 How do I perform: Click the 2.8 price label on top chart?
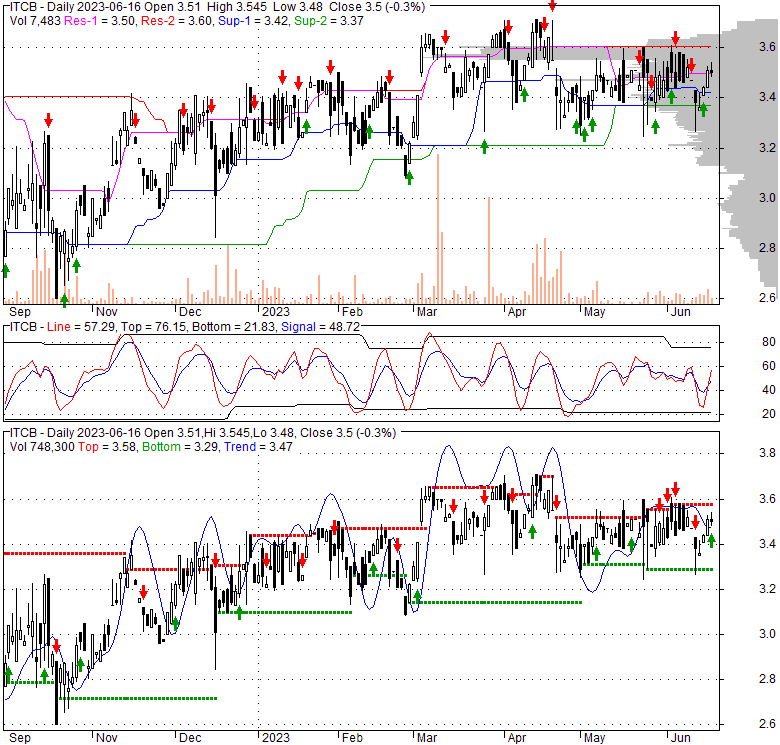tap(767, 248)
